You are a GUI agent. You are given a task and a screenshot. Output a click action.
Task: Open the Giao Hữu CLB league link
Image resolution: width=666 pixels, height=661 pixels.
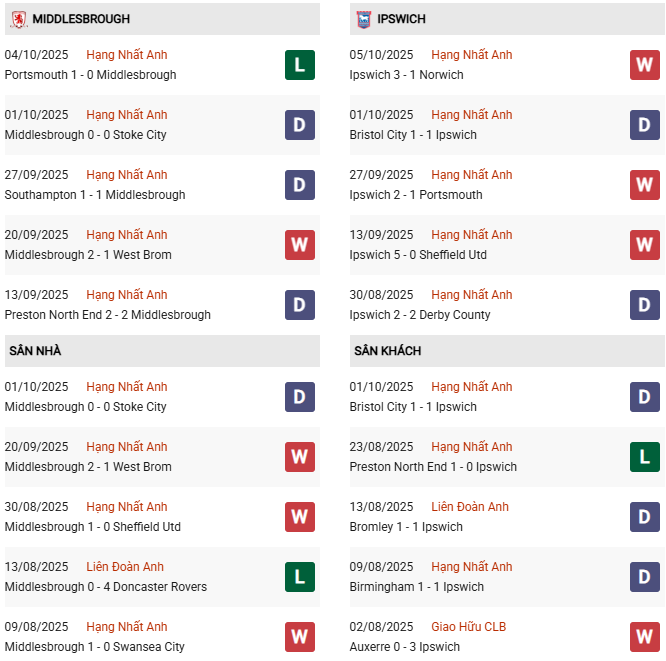coord(468,627)
